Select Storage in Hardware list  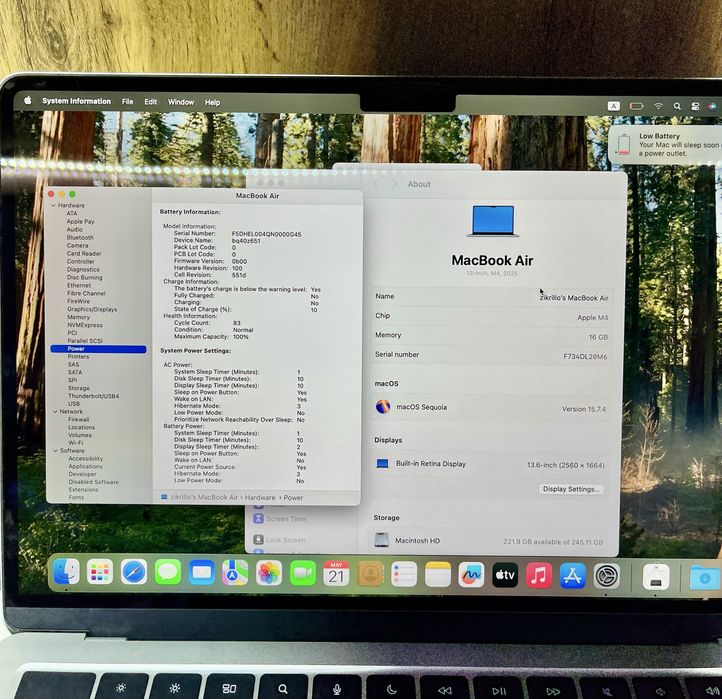coord(79,388)
